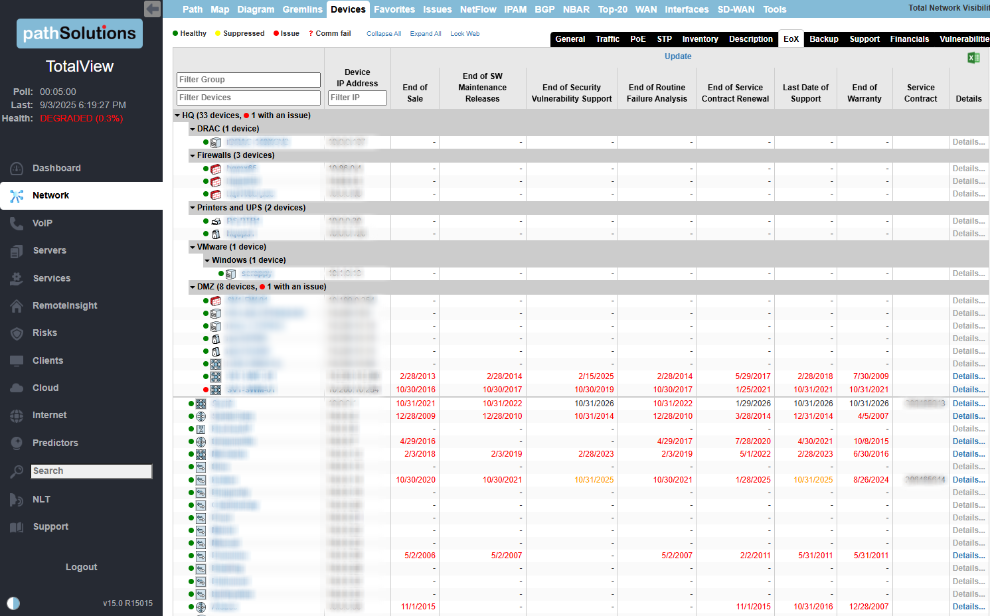Open the Map tab

coord(220,9)
